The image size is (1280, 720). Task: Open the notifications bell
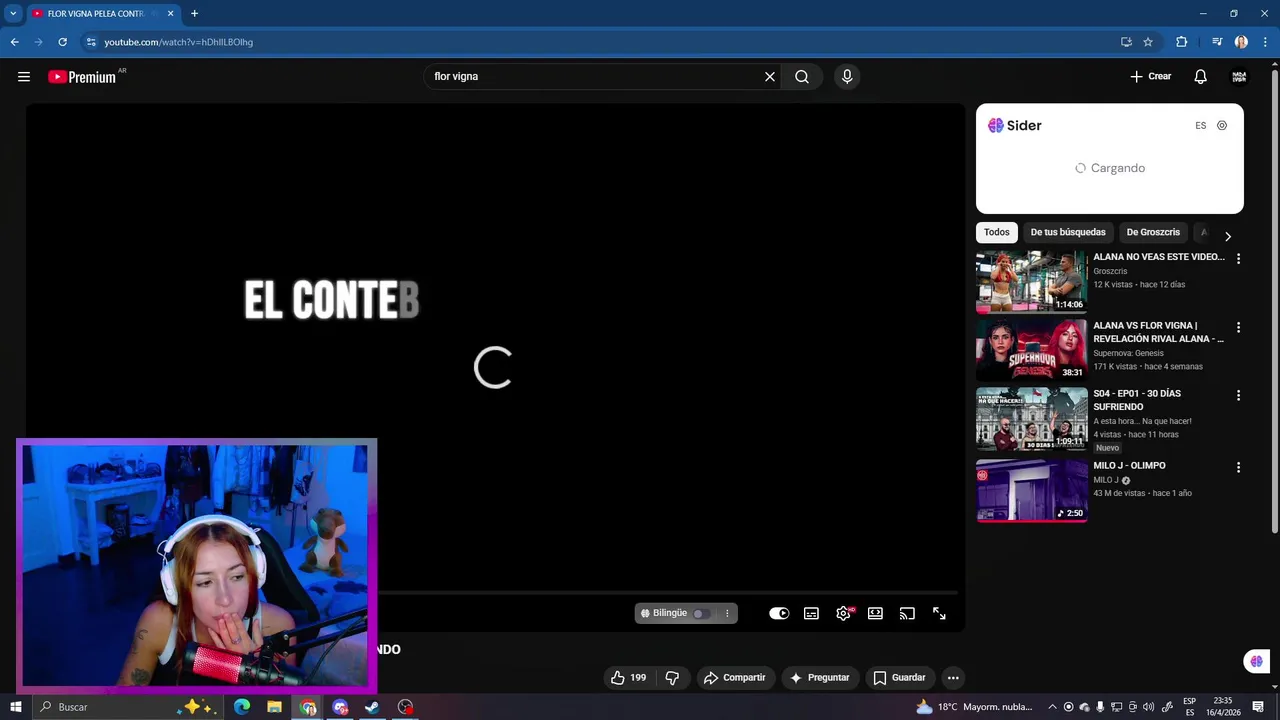[x=1201, y=77]
